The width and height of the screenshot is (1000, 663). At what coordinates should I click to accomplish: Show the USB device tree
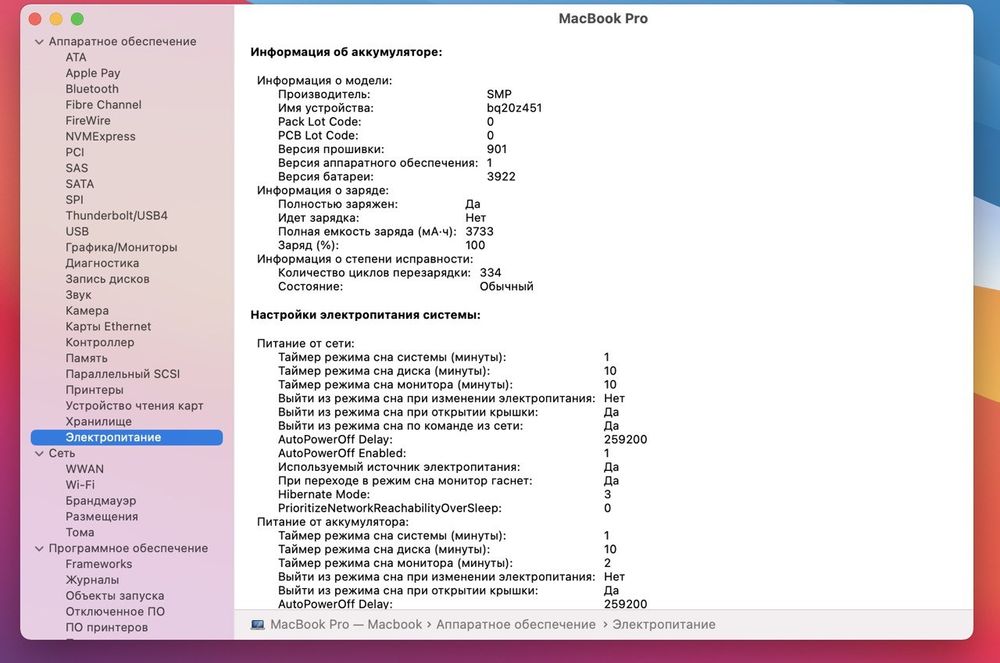coord(77,231)
